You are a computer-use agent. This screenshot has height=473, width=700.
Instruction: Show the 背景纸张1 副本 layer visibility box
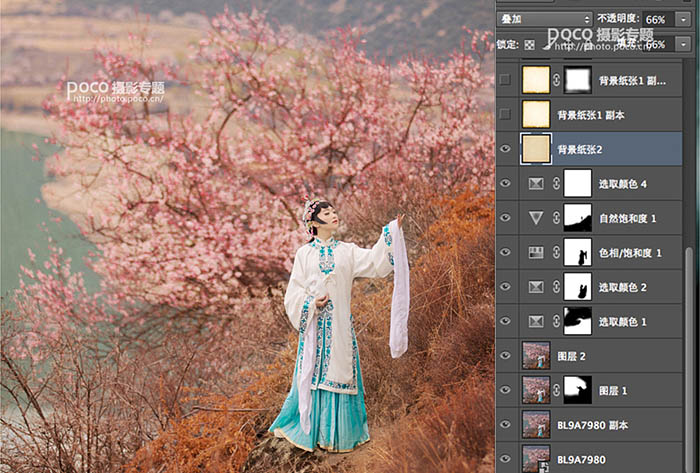tap(505, 114)
